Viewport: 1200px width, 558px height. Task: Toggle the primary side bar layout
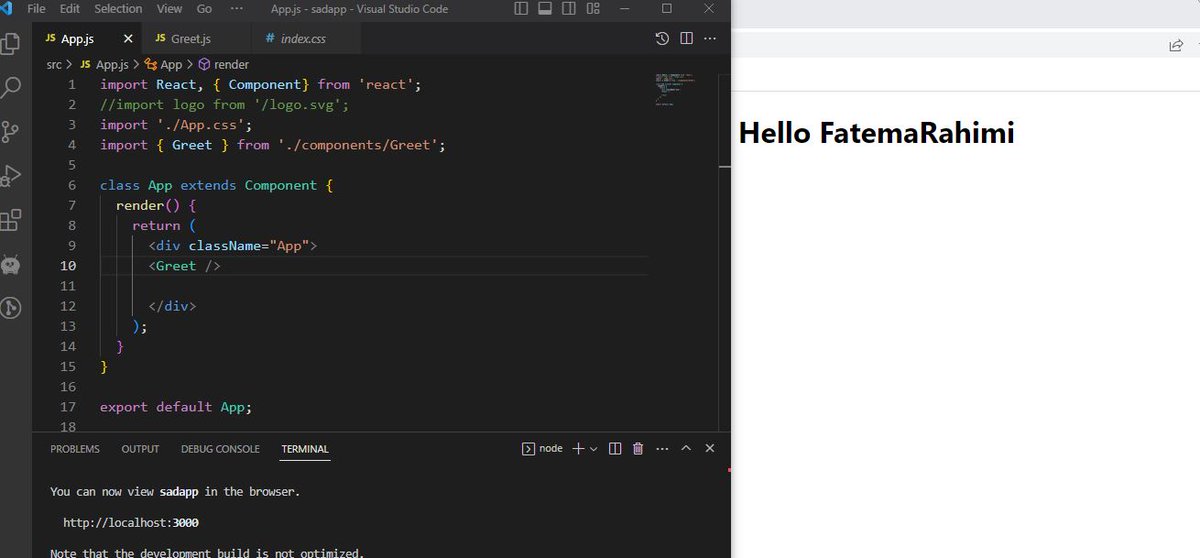click(521, 9)
